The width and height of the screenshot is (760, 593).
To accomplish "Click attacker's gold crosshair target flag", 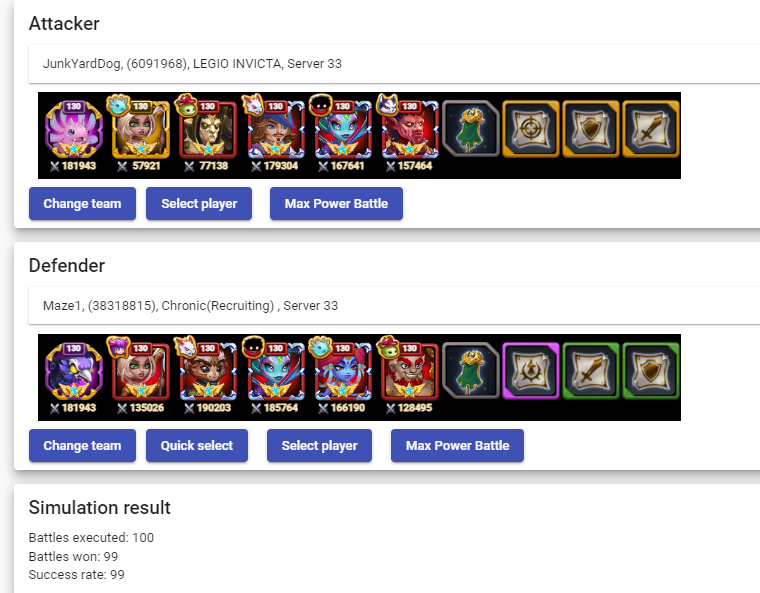I will (x=531, y=128).
